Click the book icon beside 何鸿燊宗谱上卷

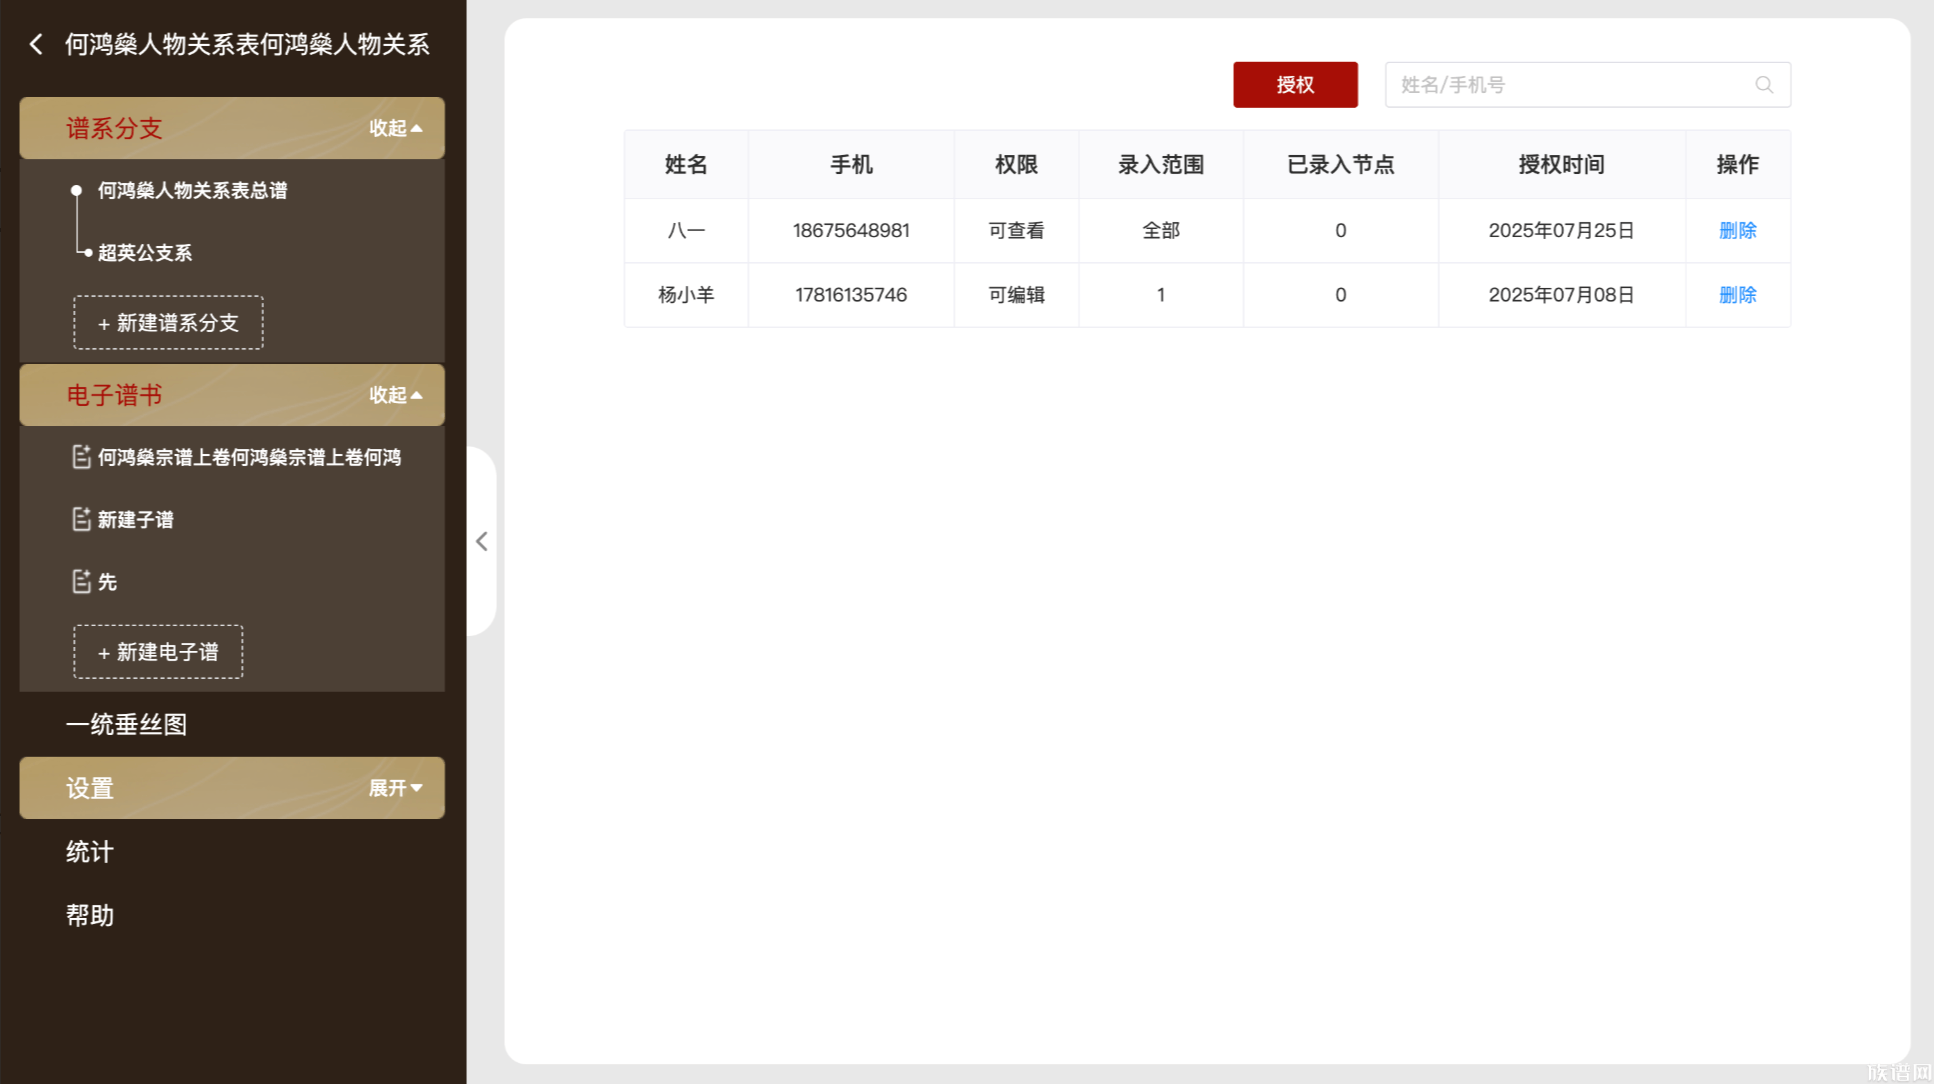click(x=82, y=457)
